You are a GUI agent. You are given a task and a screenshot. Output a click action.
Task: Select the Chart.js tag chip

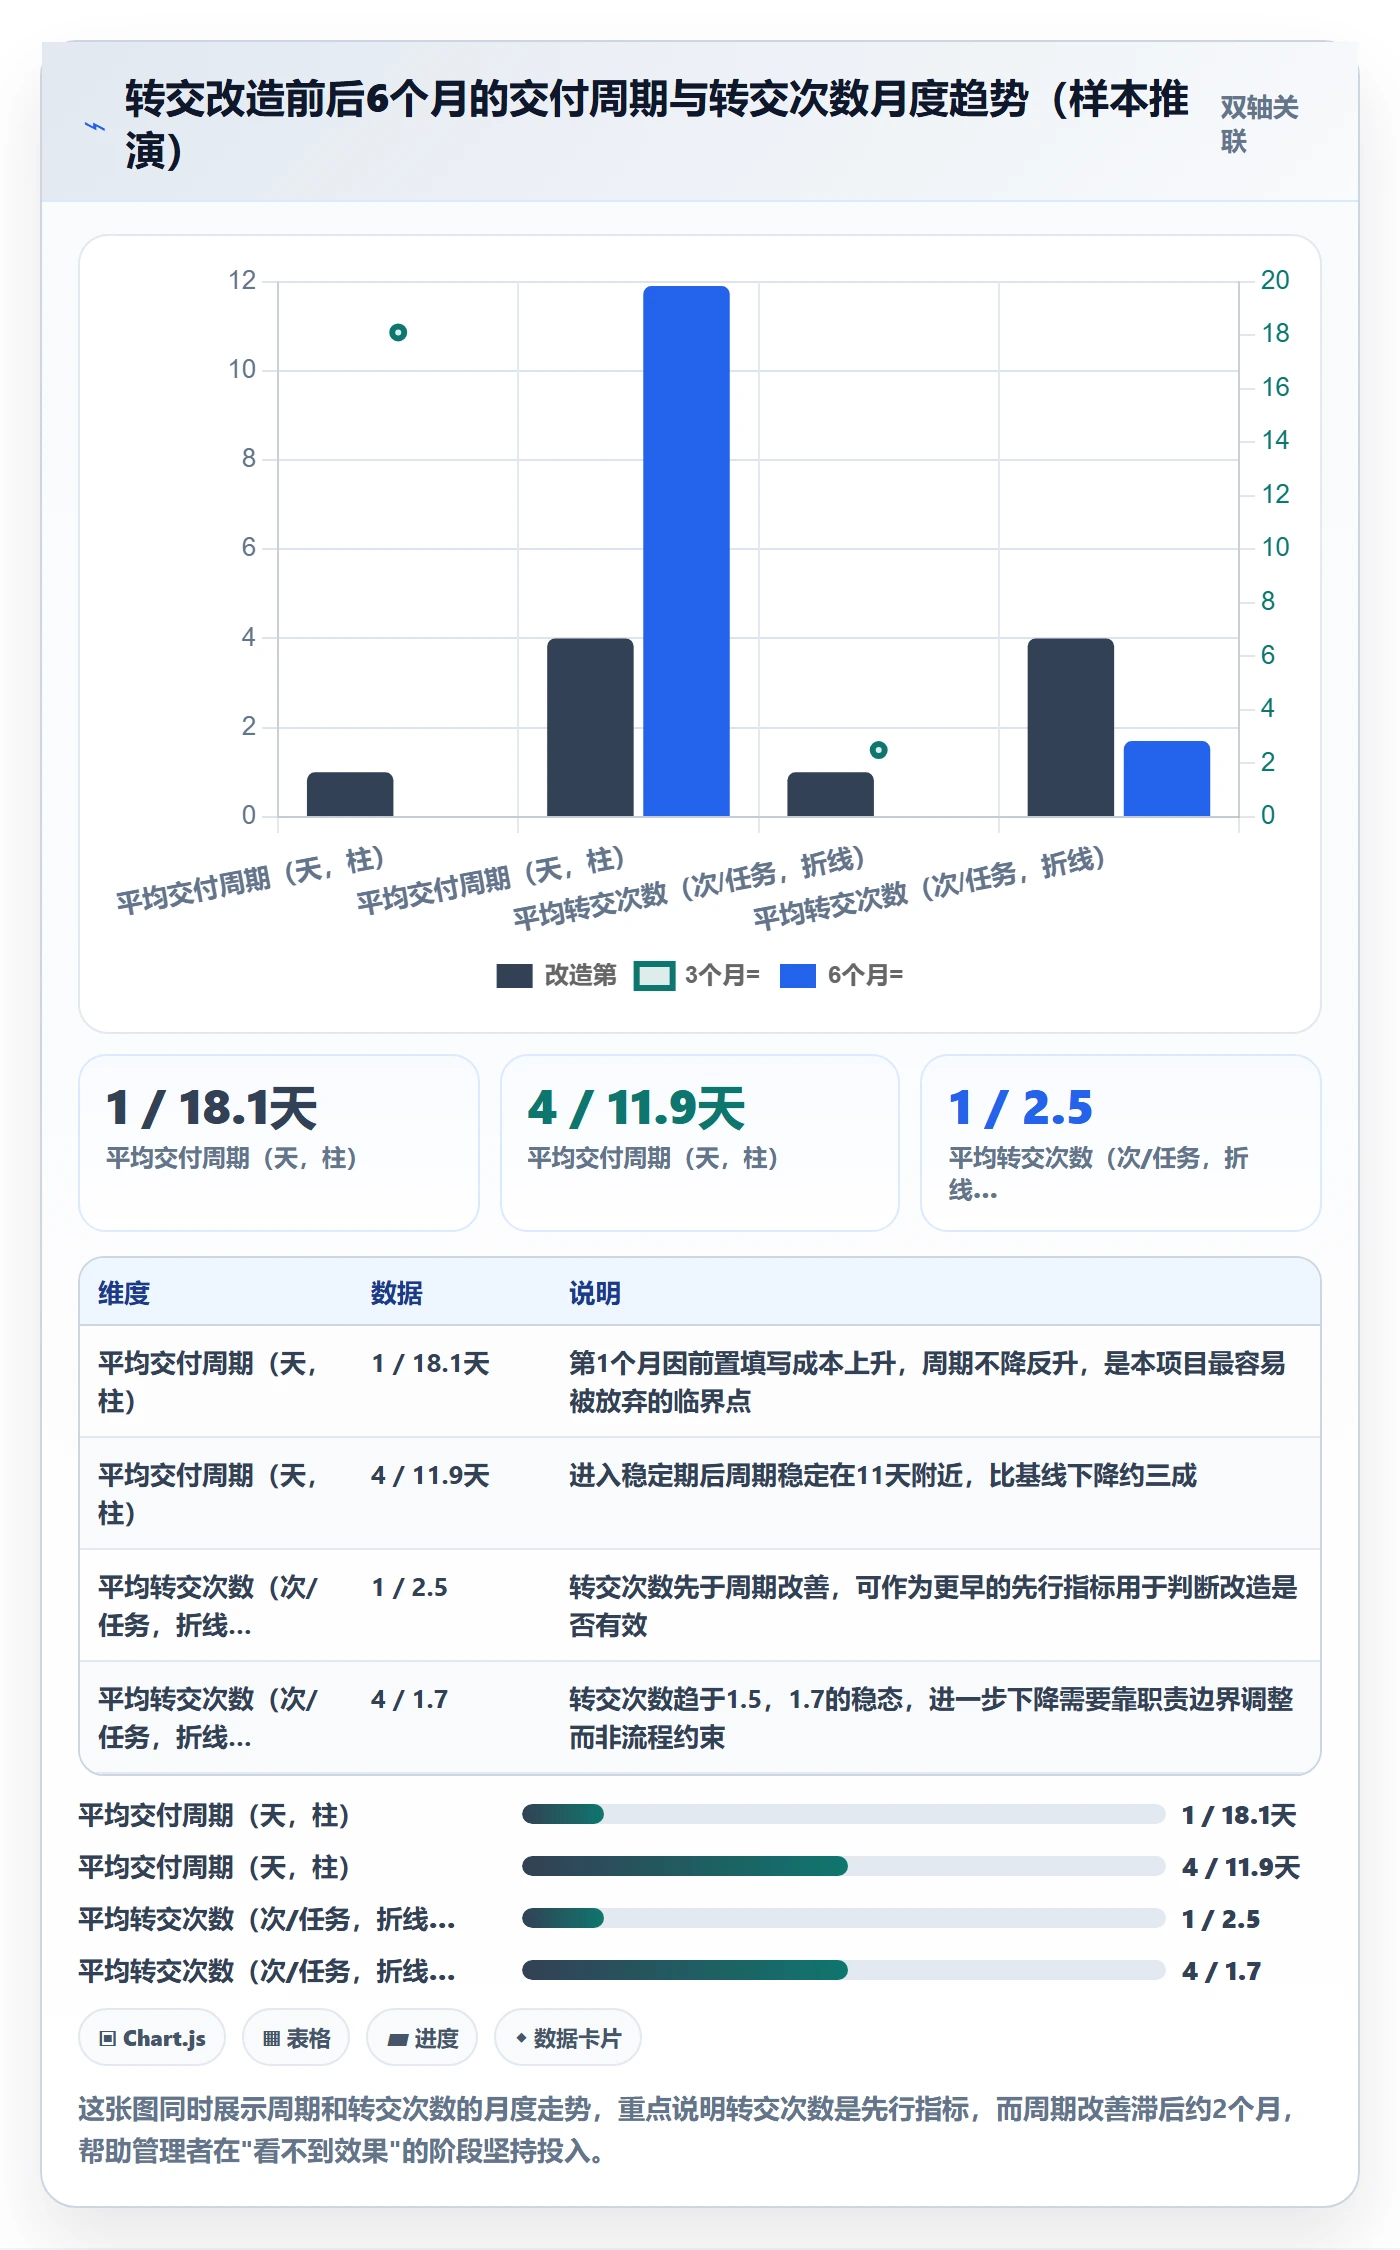tap(152, 2038)
